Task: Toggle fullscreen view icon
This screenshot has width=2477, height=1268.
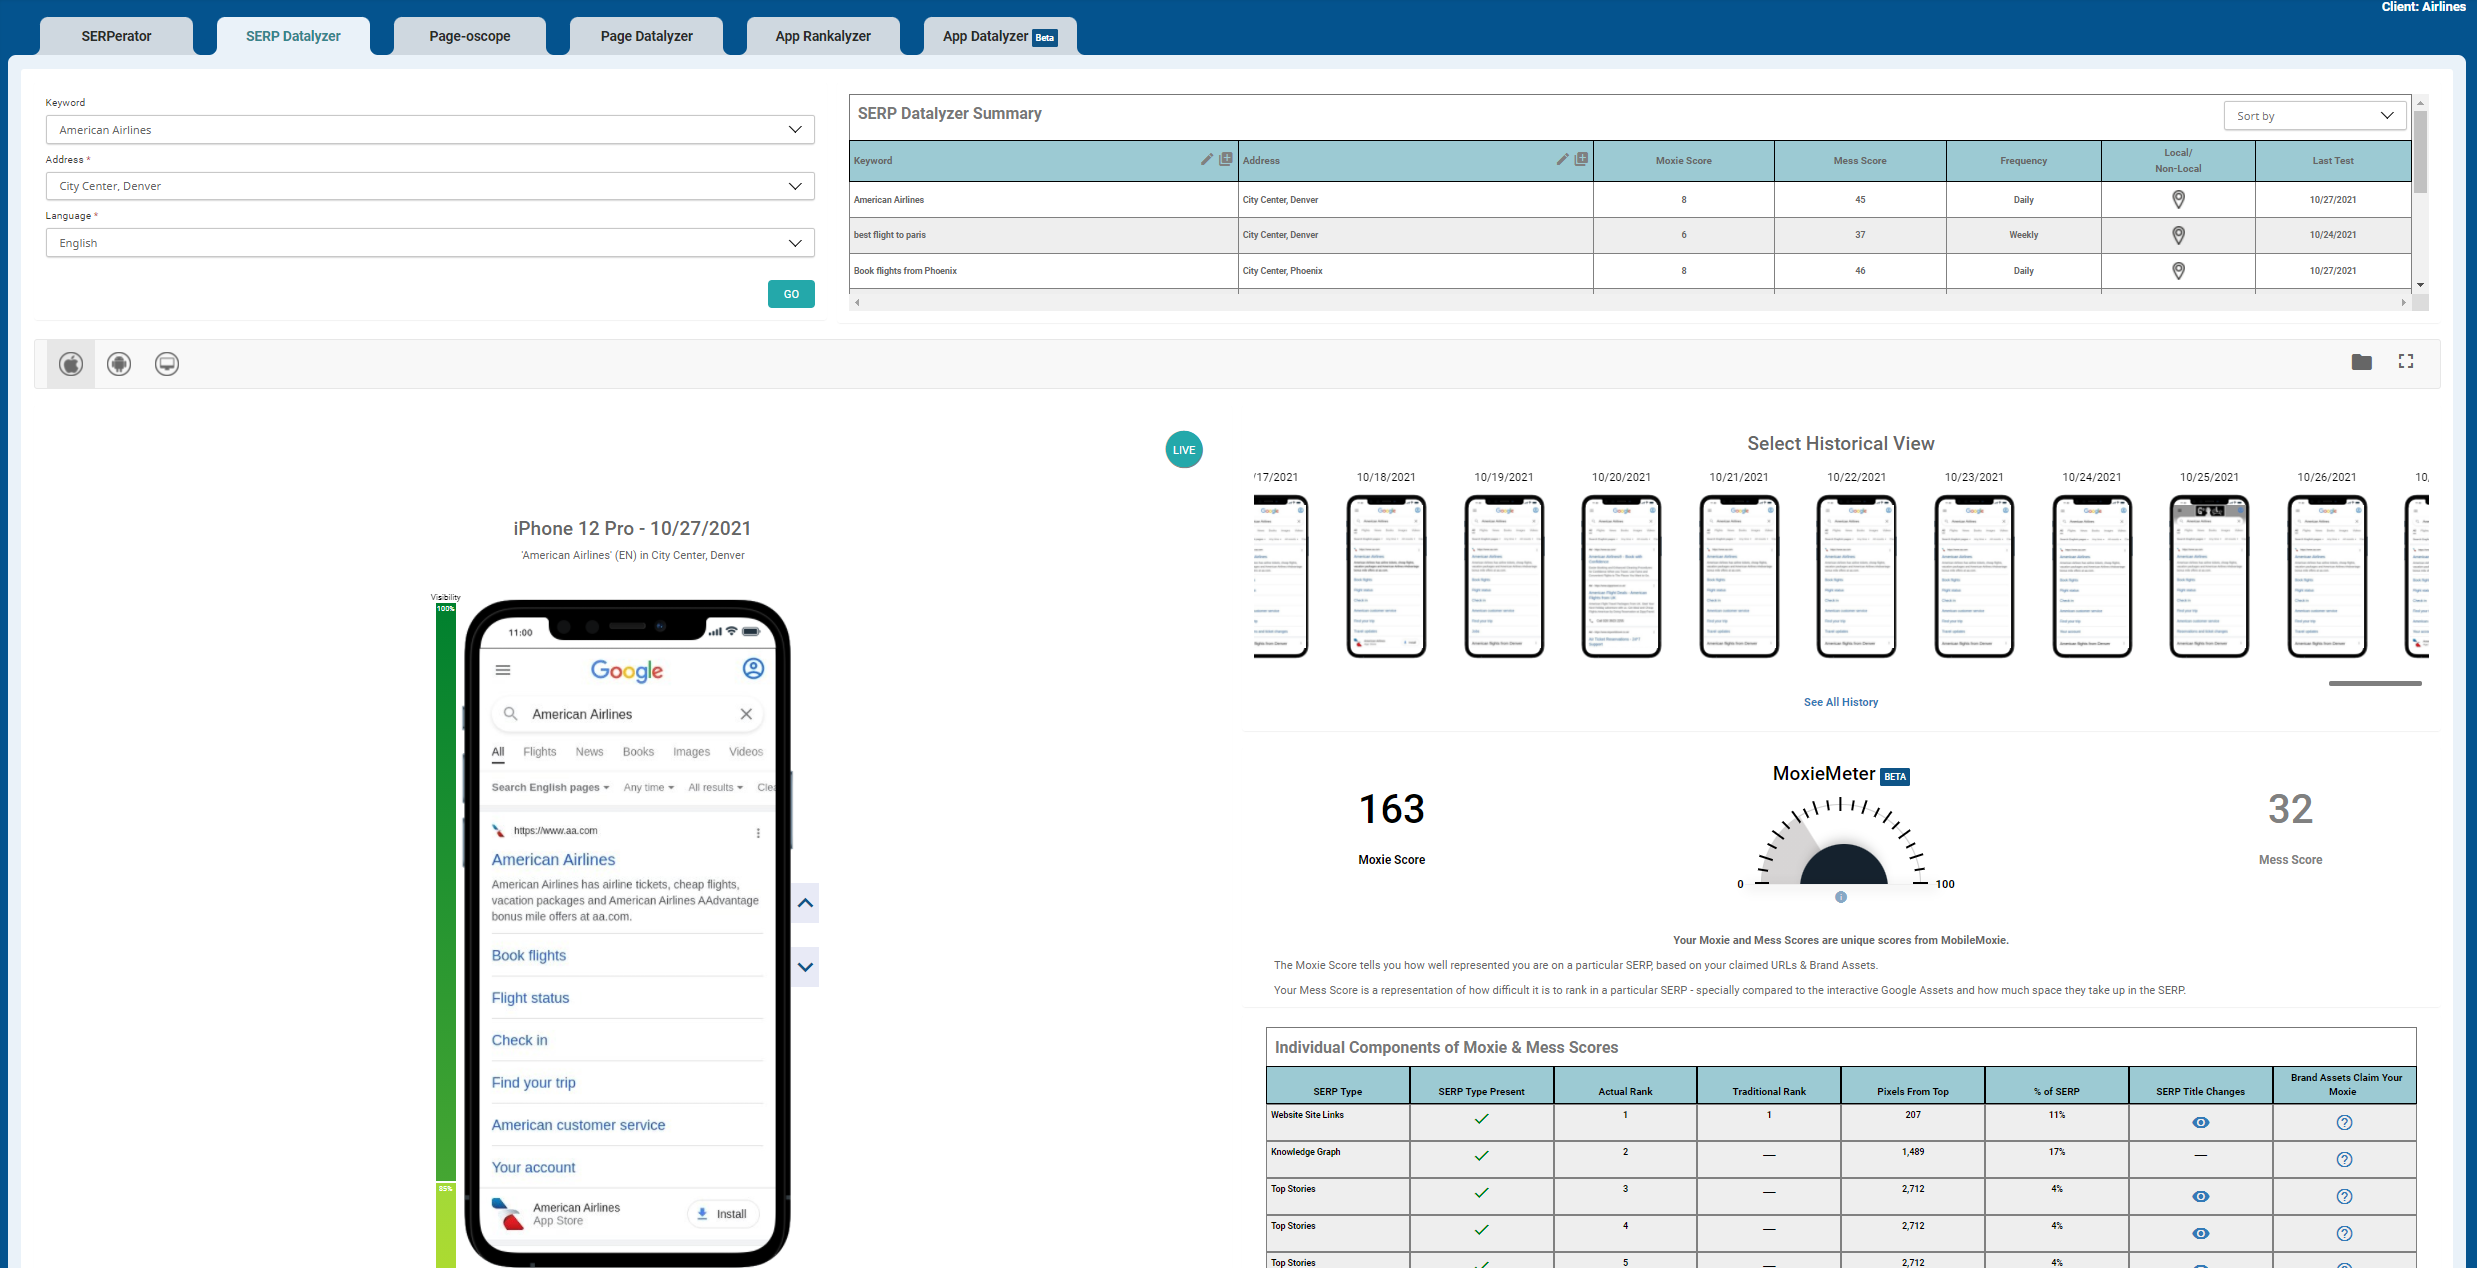Action: point(2406,362)
